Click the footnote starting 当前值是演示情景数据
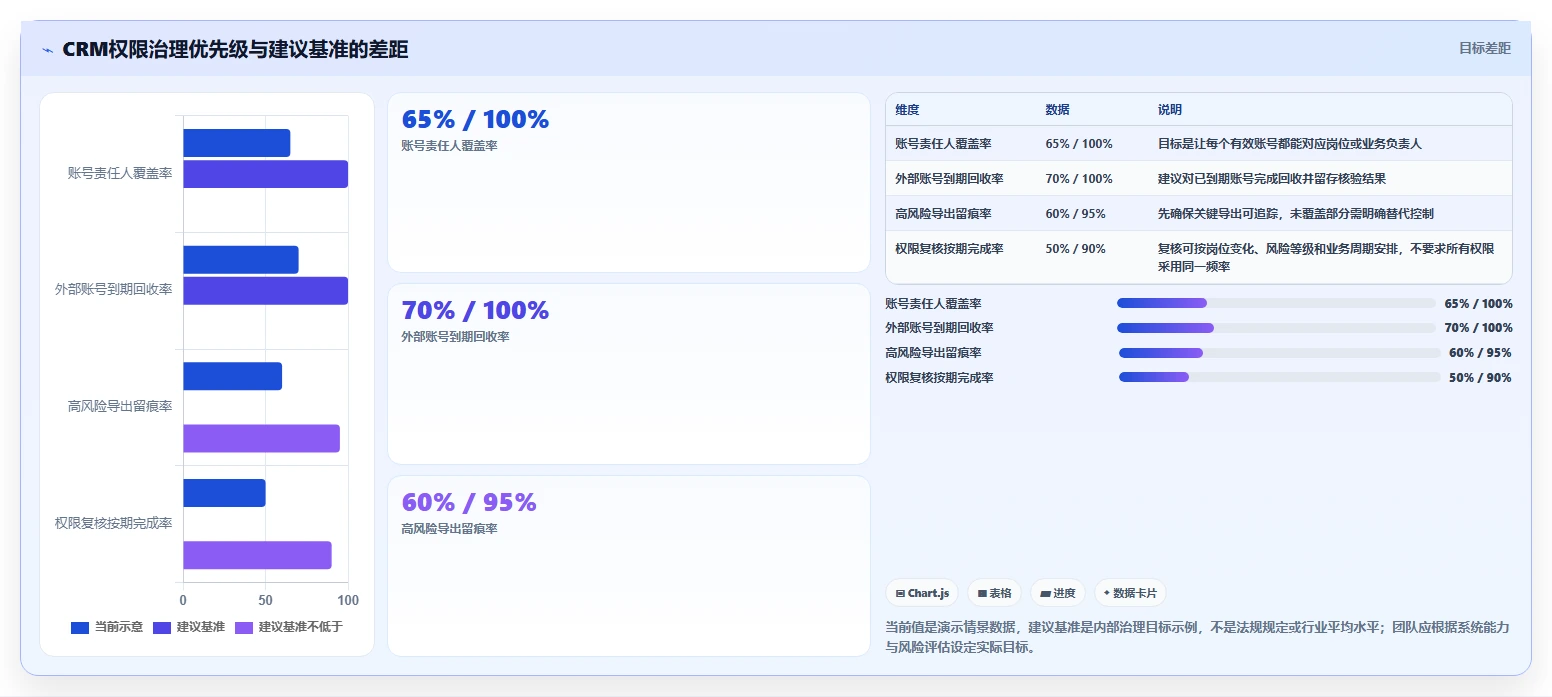1552x697 pixels. pyautogui.click(x=1197, y=637)
